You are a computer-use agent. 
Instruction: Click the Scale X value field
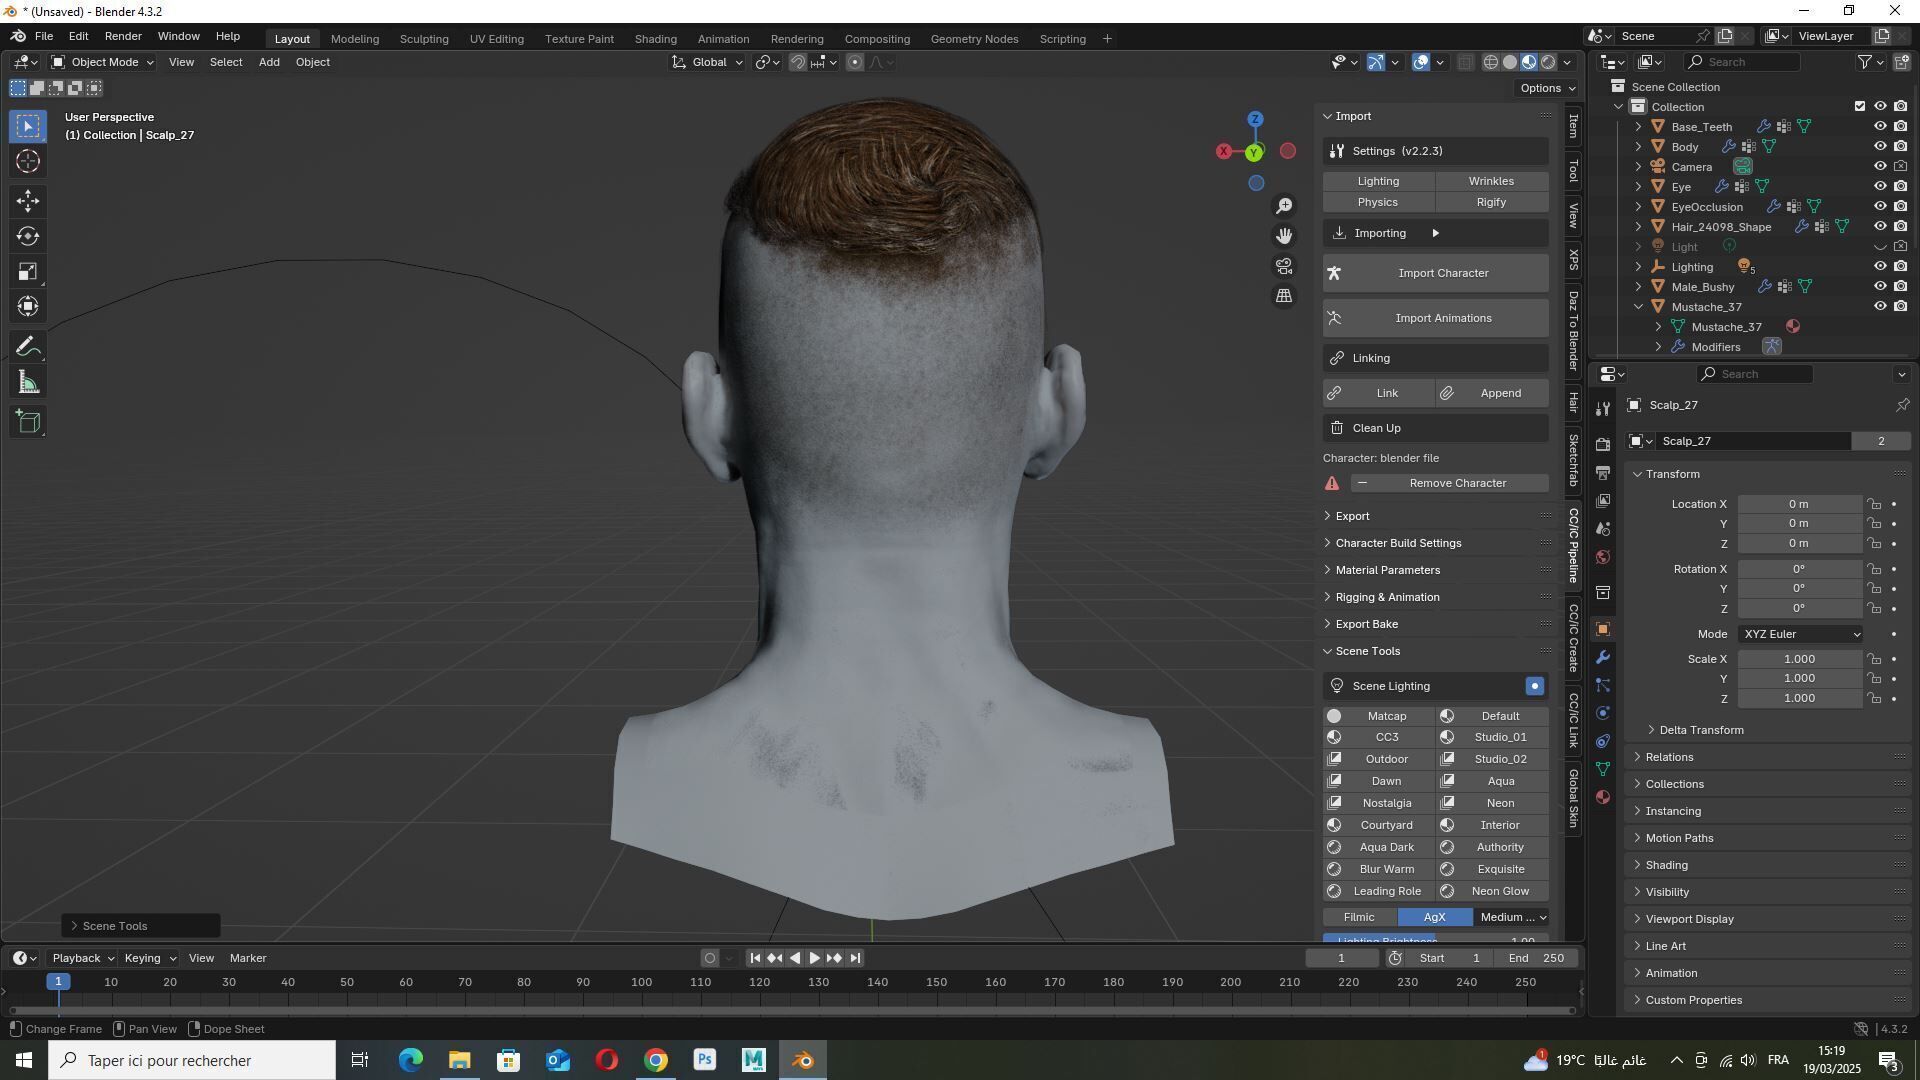point(1799,659)
